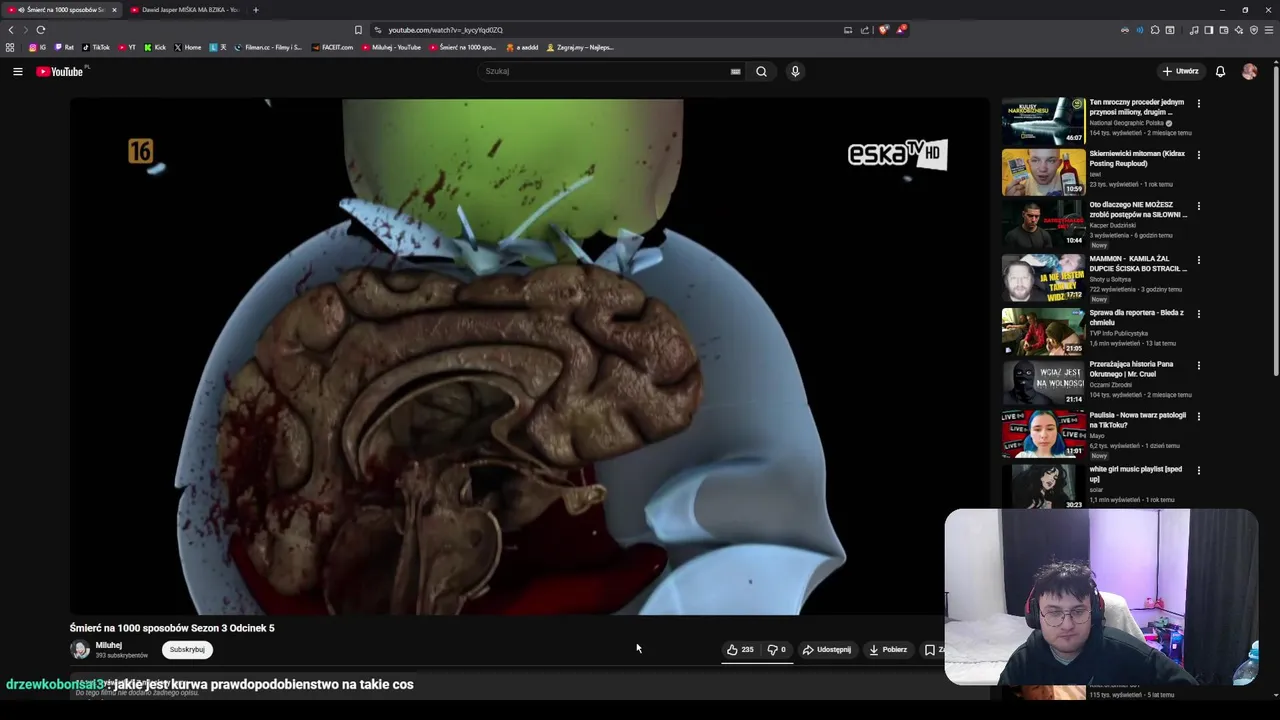
Task: Open options for Ten mroczny proceder video
Action: [1199, 103]
